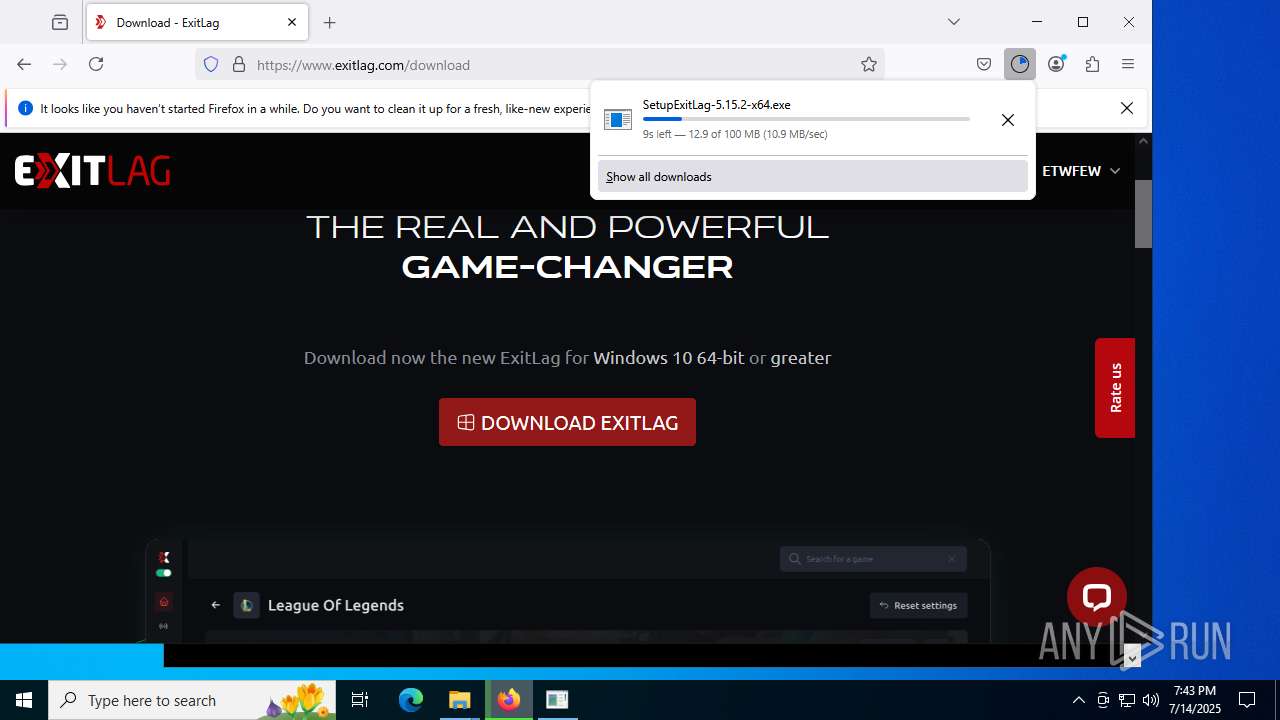
Task: Reload the current page
Action: click(x=96, y=64)
